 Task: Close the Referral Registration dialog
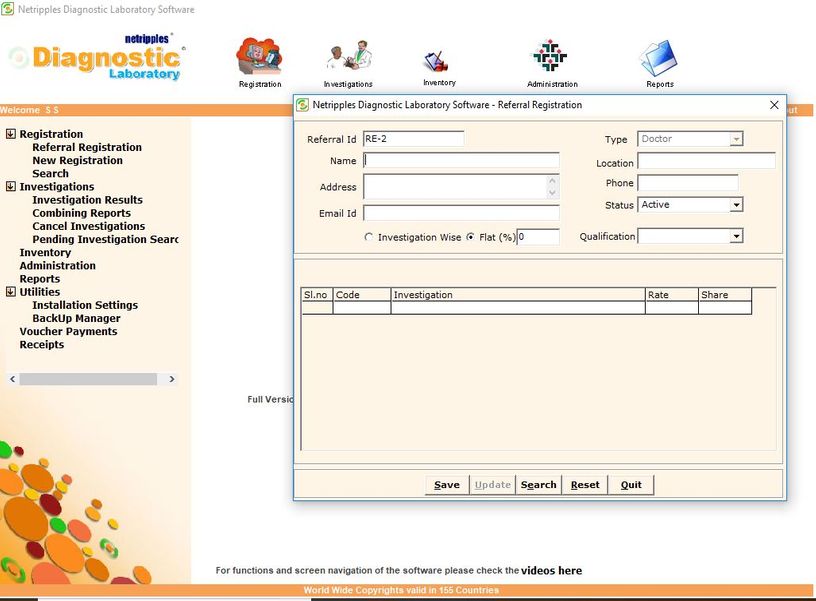tap(774, 105)
